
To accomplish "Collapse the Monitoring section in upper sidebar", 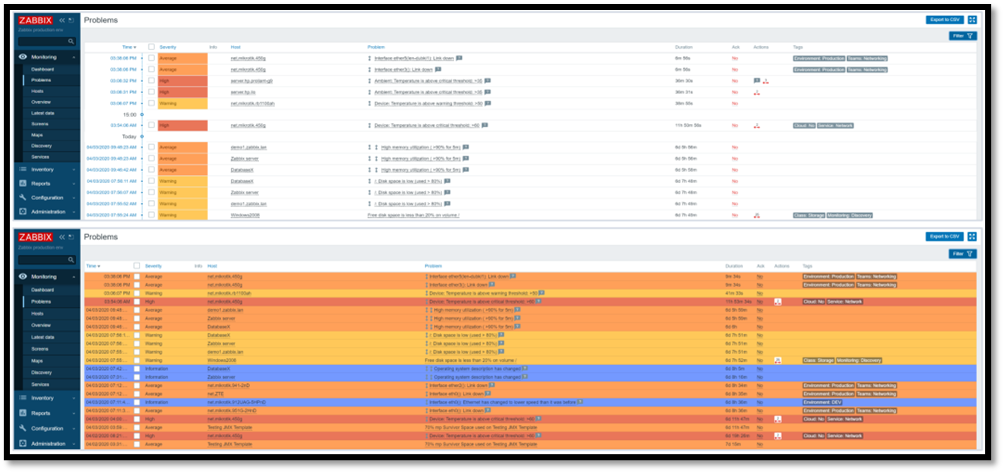I will point(72,57).
